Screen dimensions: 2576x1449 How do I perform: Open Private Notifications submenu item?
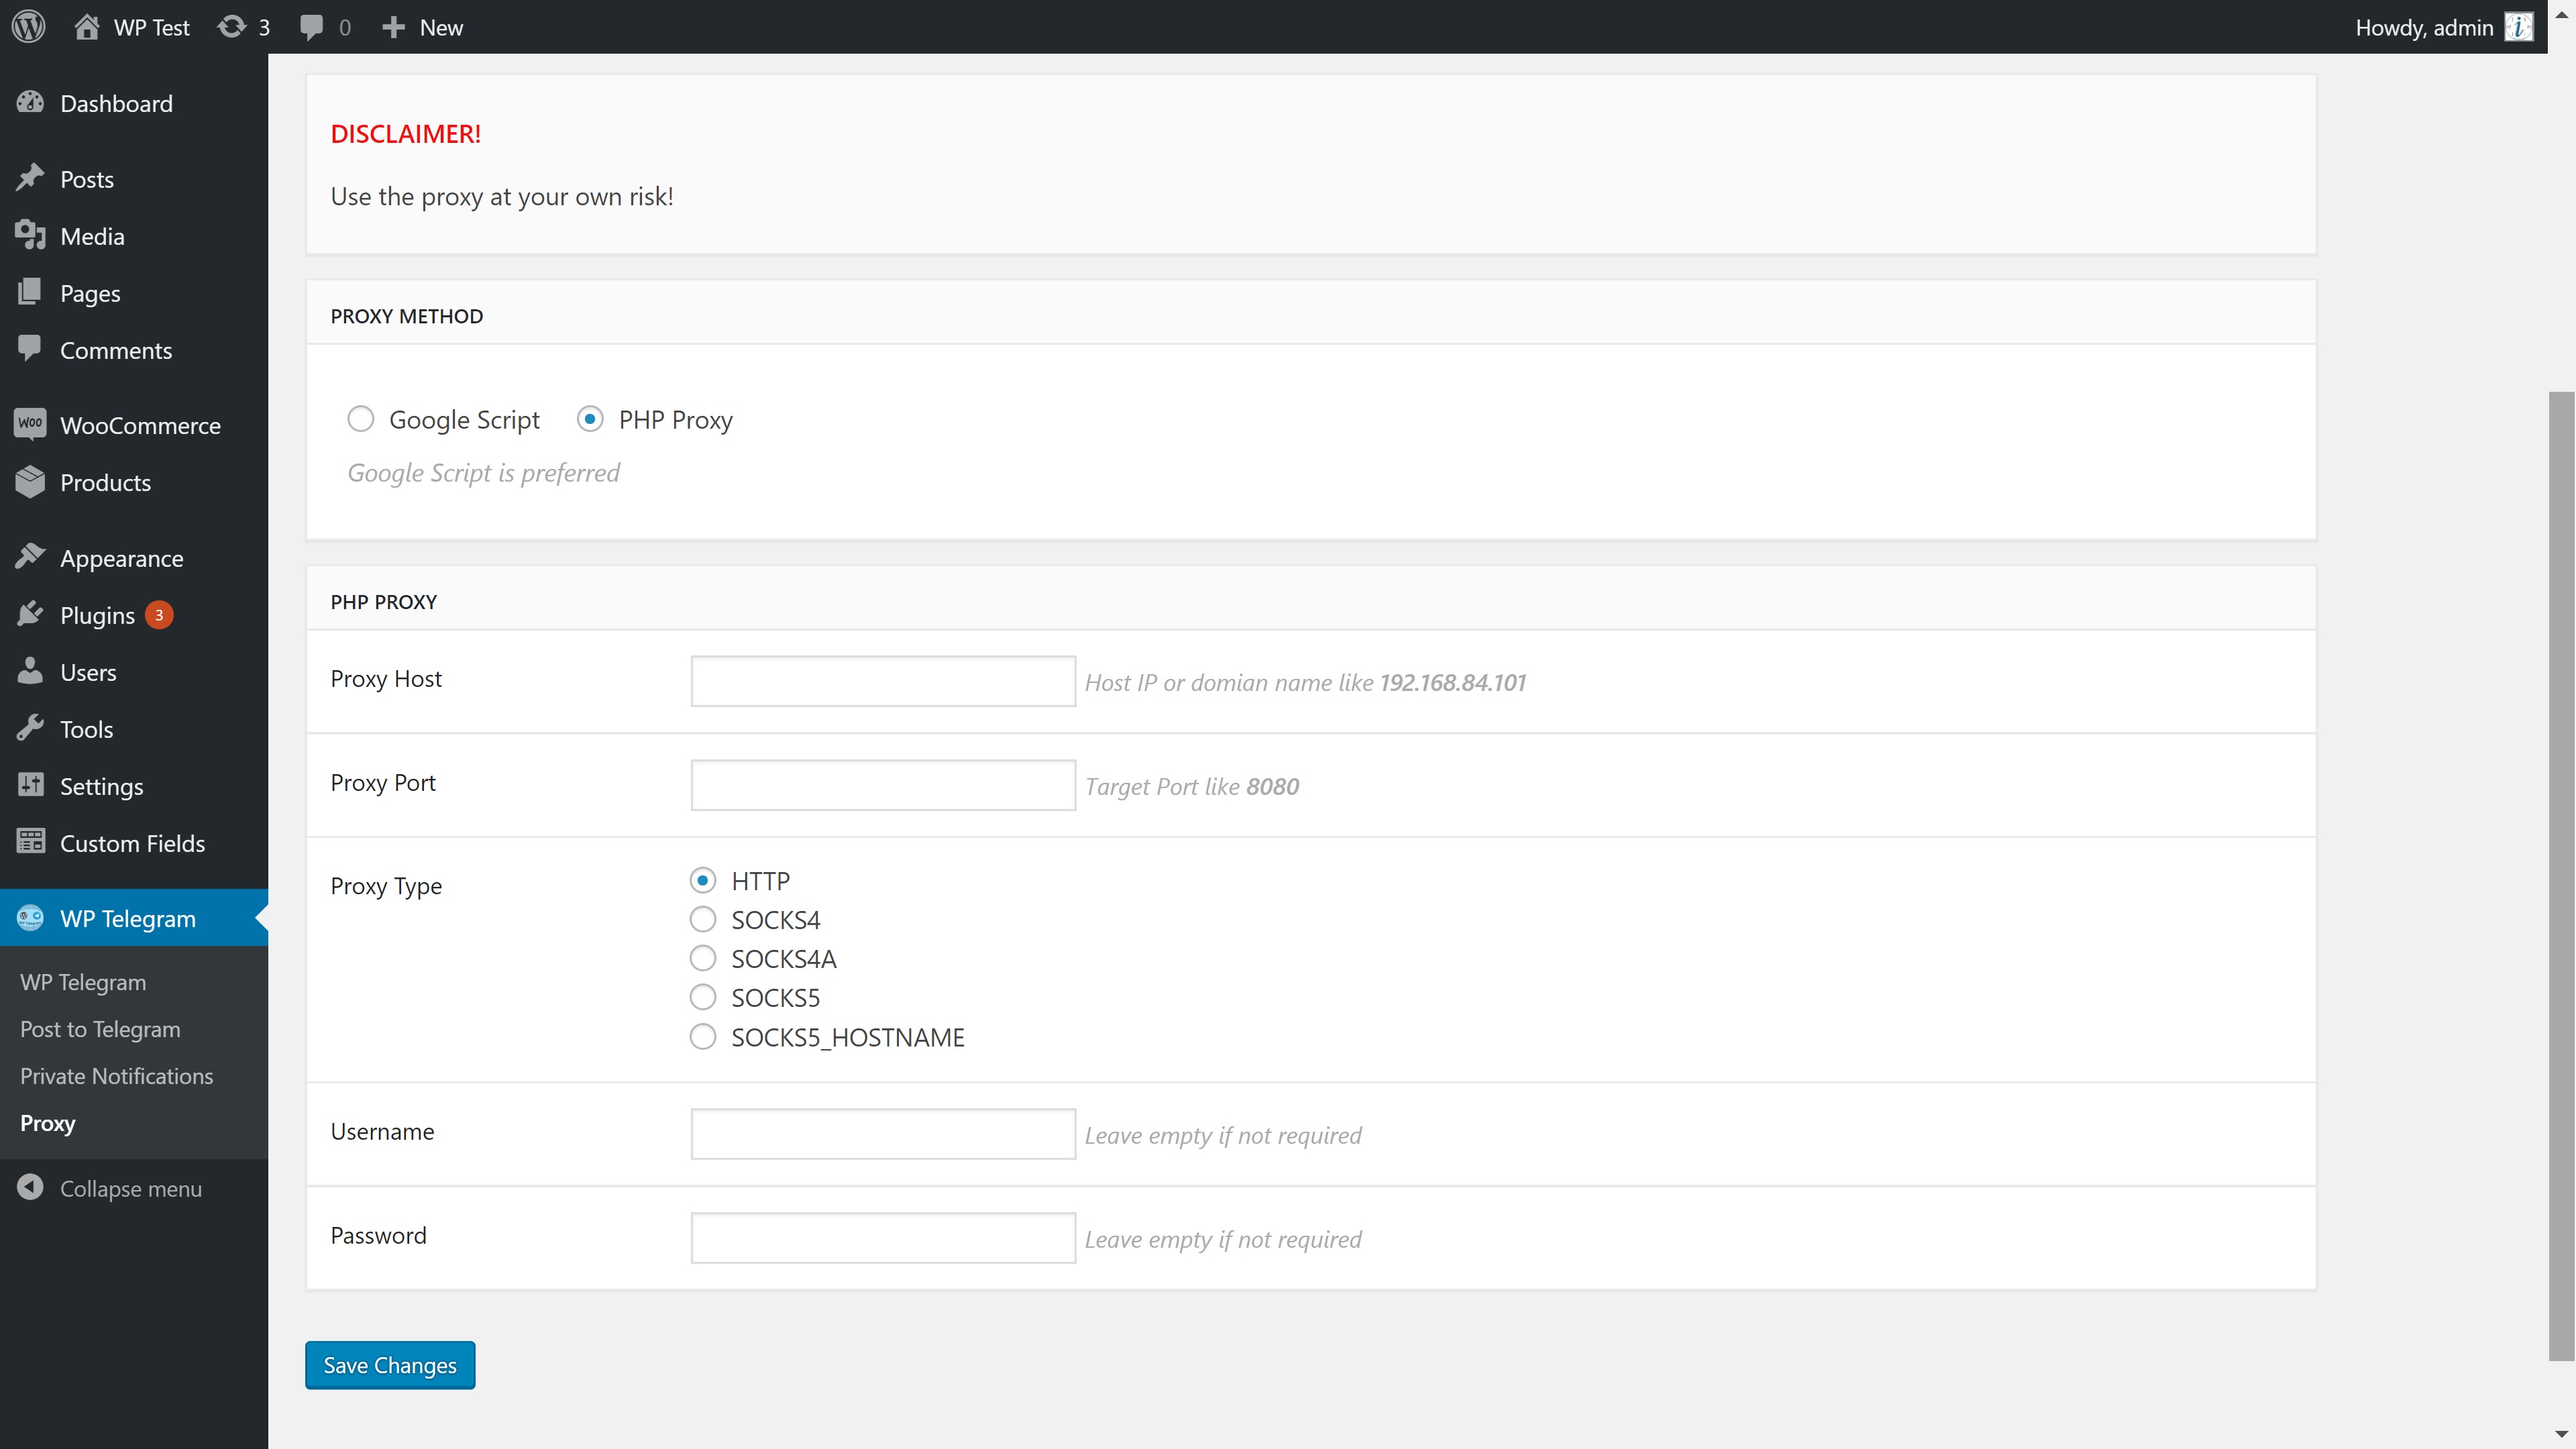point(116,1076)
